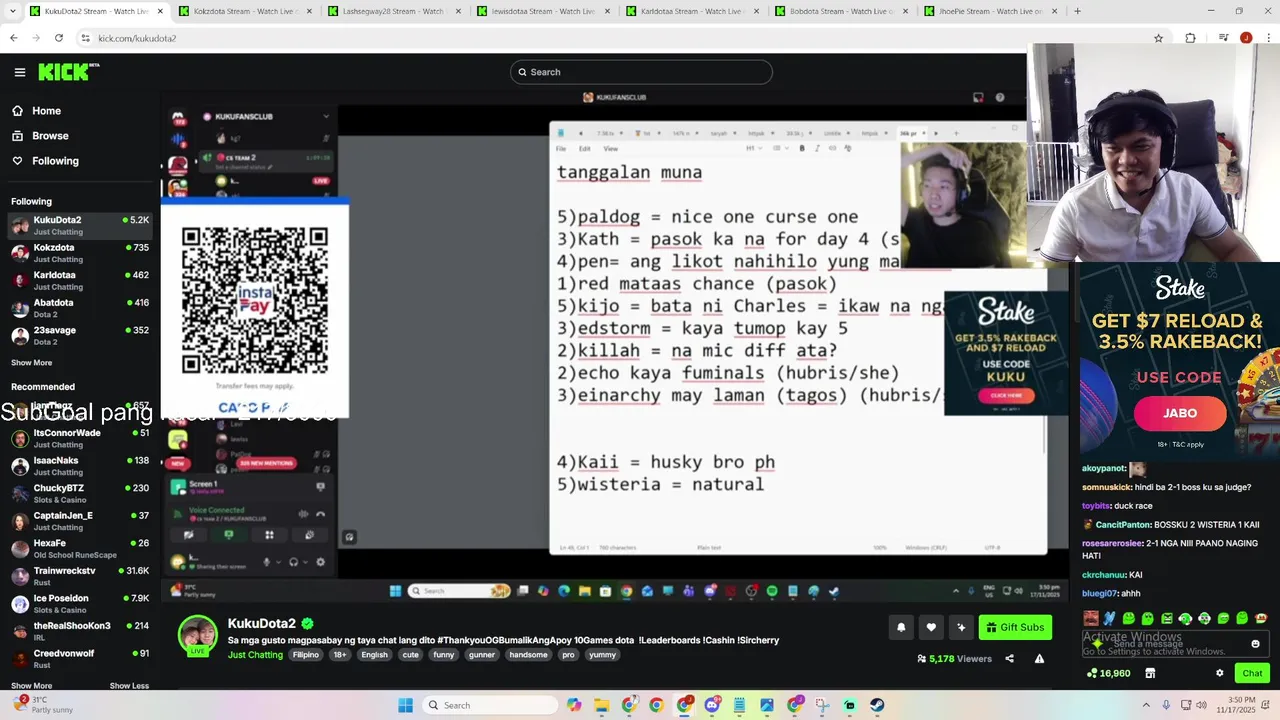Select the handsome tag
This screenshot has width=1280, height=720.
tap(528, 655)
